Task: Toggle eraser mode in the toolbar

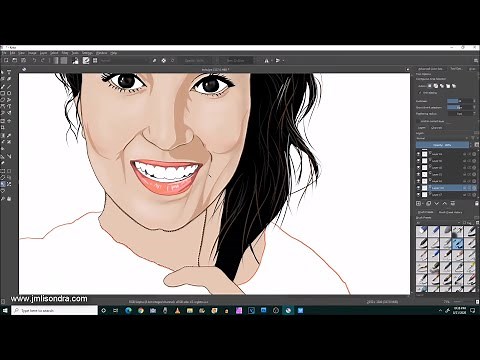Action: [x=154, y=60]
